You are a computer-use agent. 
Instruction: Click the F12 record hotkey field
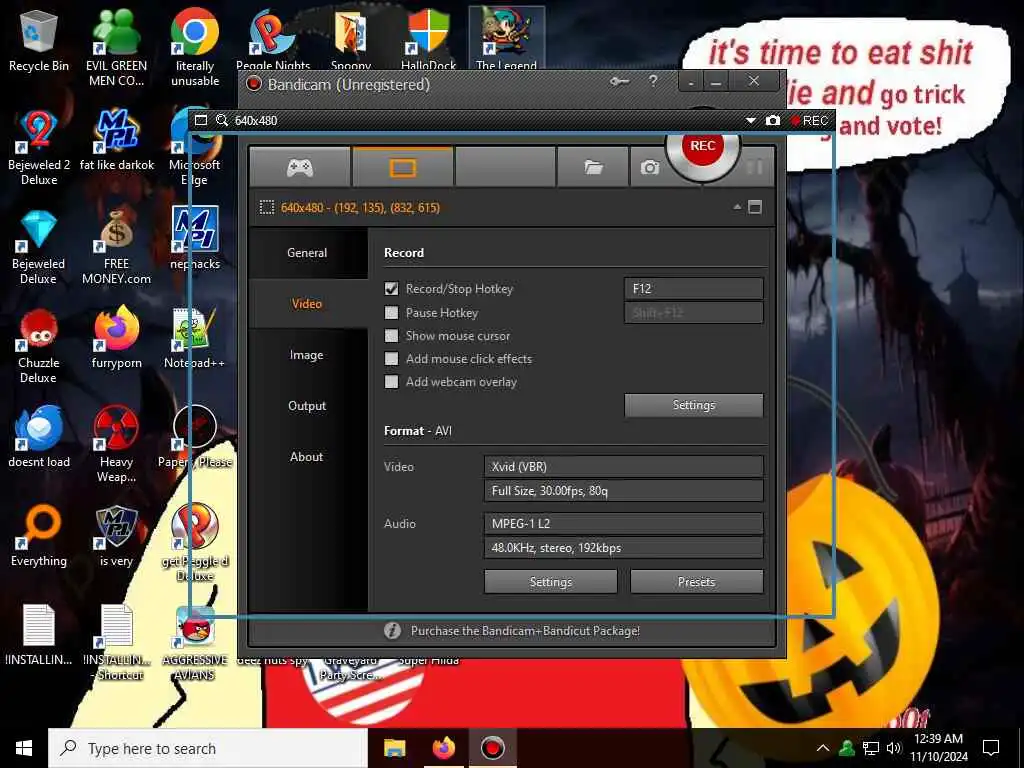click(694, 289)
